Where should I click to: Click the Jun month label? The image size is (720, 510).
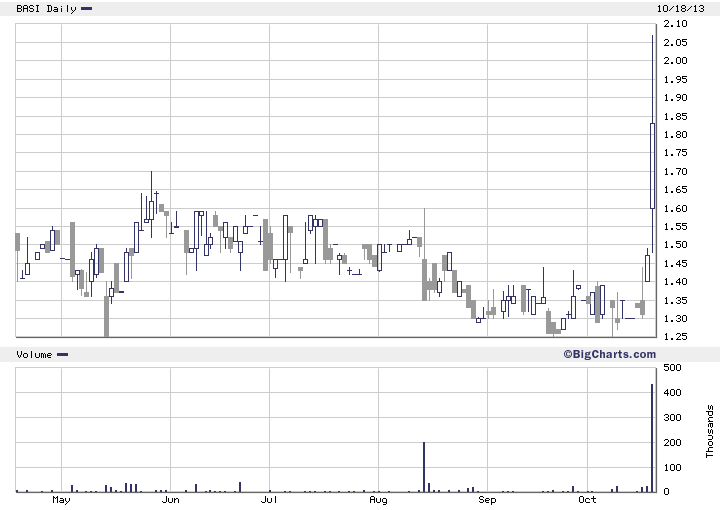pyautogui.click(x=170, y=499)
